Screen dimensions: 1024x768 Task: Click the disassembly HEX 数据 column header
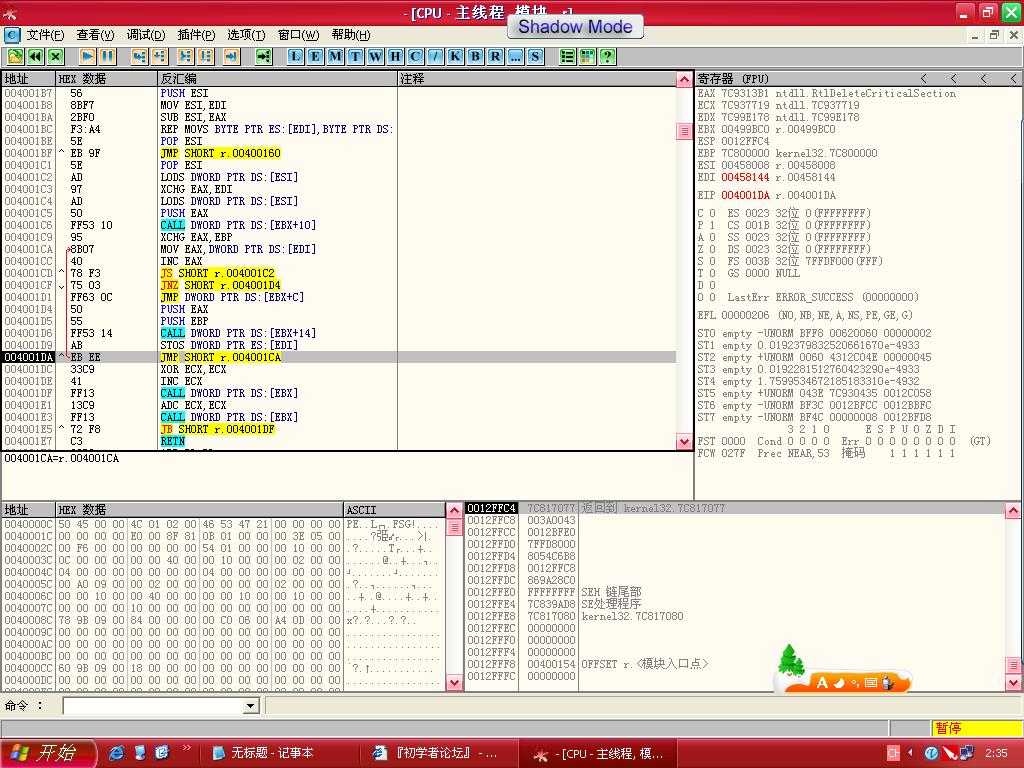106,78
